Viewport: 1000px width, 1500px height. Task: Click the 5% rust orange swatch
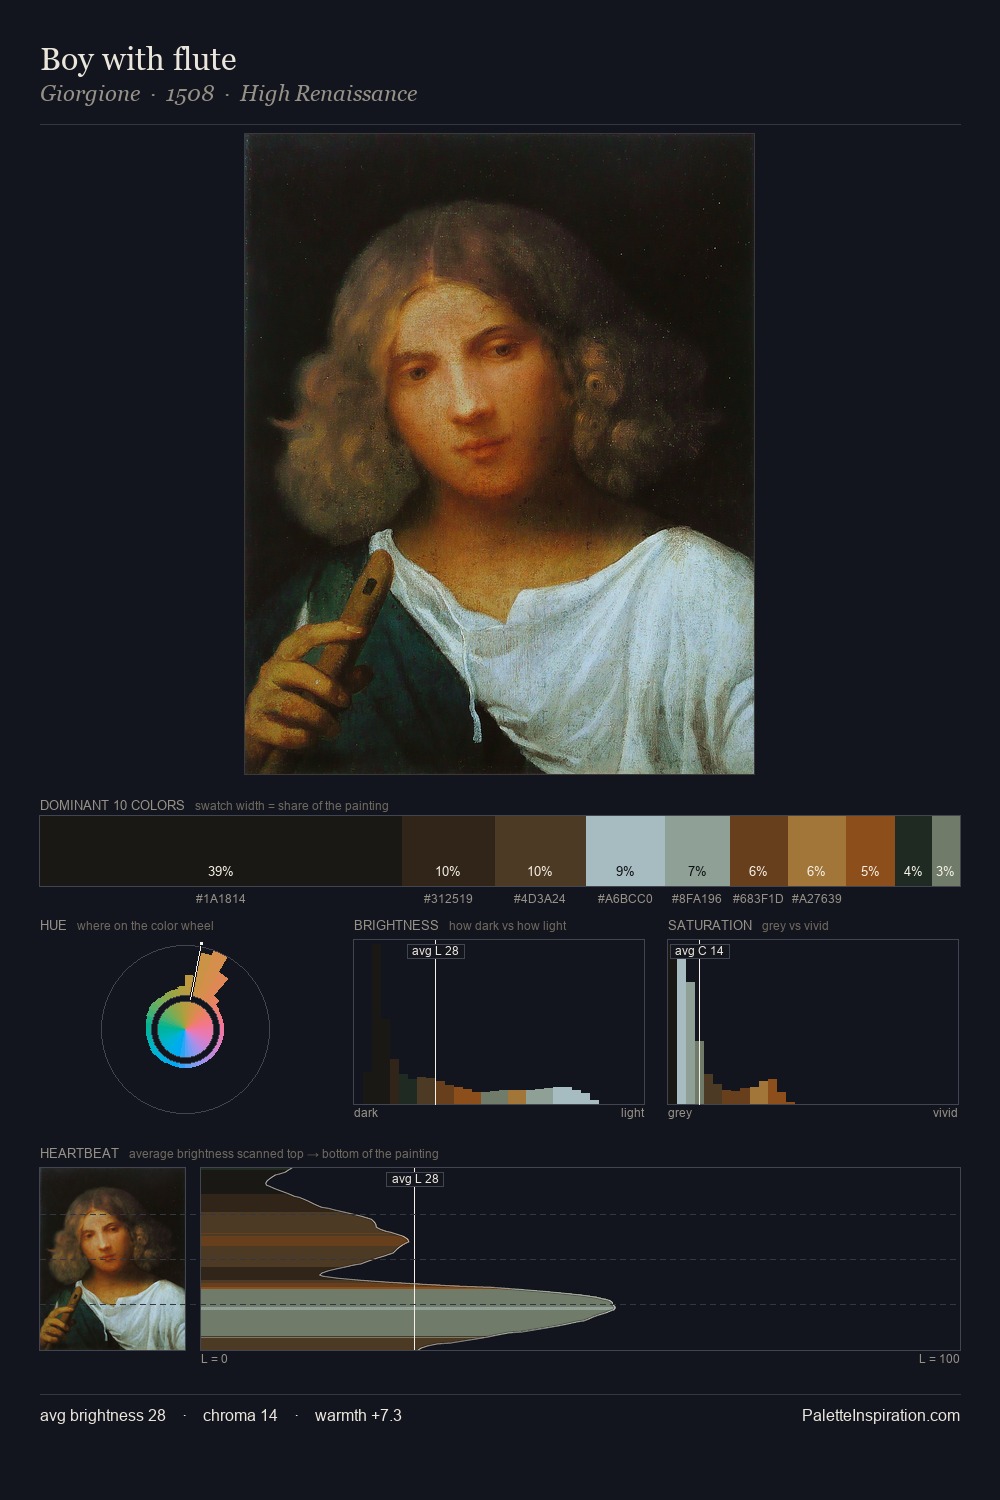pyautogui.click(x=870, y=851)
